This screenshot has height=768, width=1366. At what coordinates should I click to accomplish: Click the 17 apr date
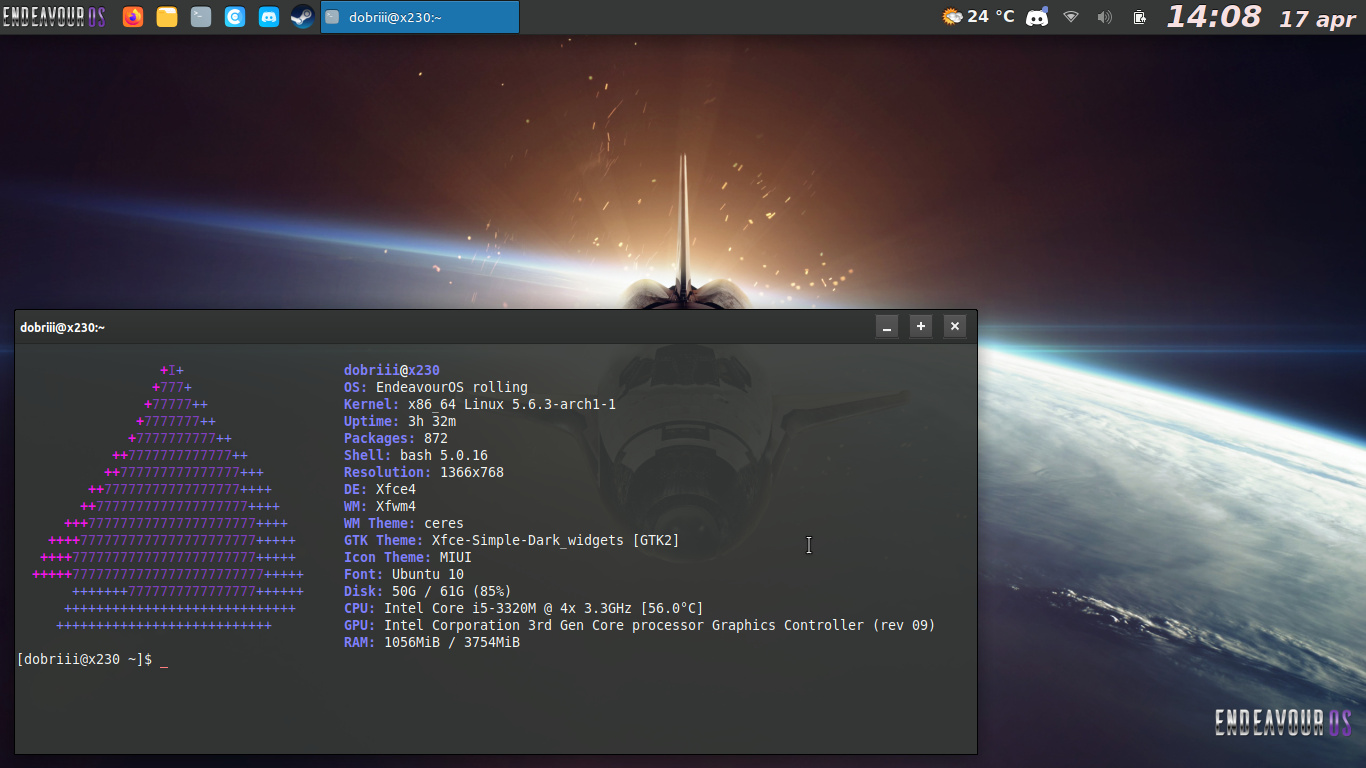1317,19
